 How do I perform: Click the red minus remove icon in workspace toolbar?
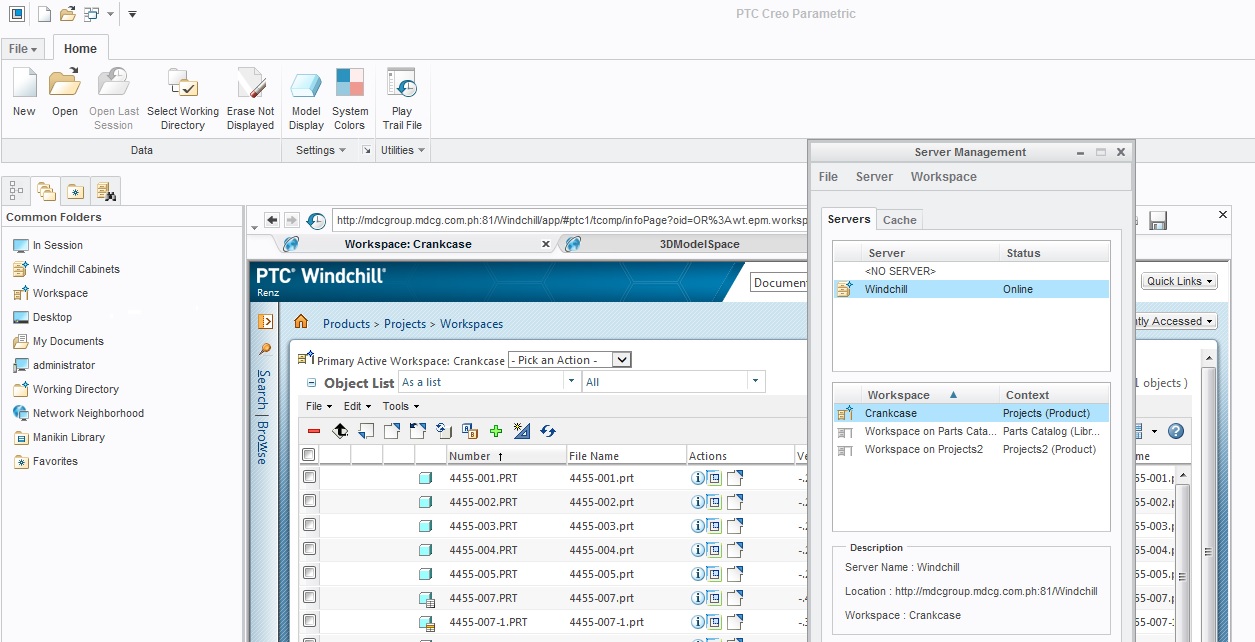click(x=314, y=431)
